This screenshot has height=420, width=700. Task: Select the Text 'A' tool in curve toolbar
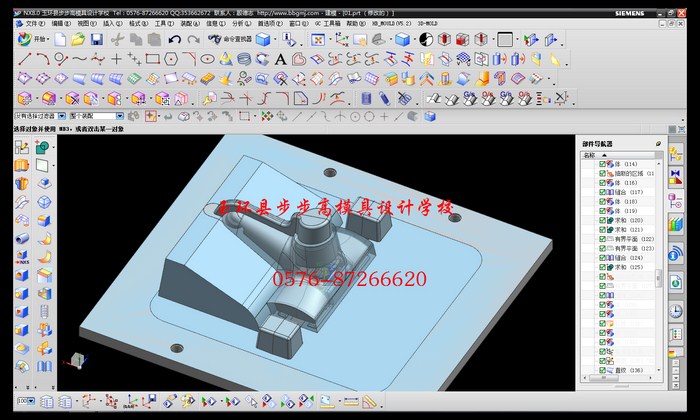[x=280, y=59]
